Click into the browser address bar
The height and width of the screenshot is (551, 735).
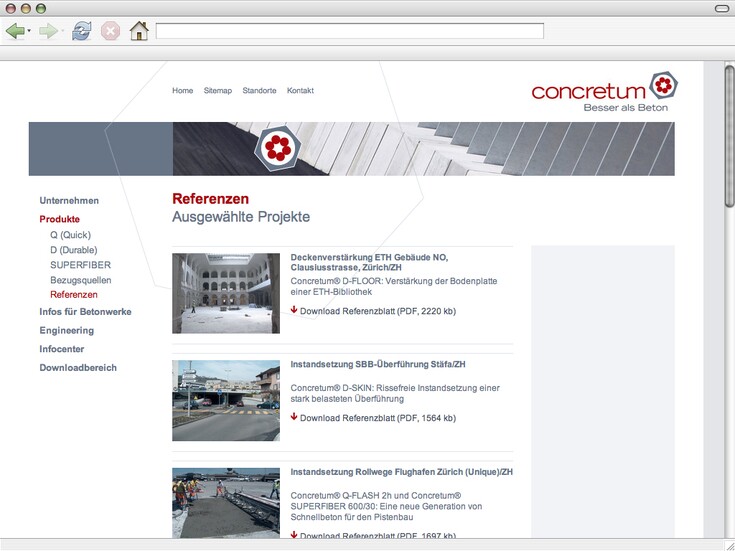[x=350, y=31]
